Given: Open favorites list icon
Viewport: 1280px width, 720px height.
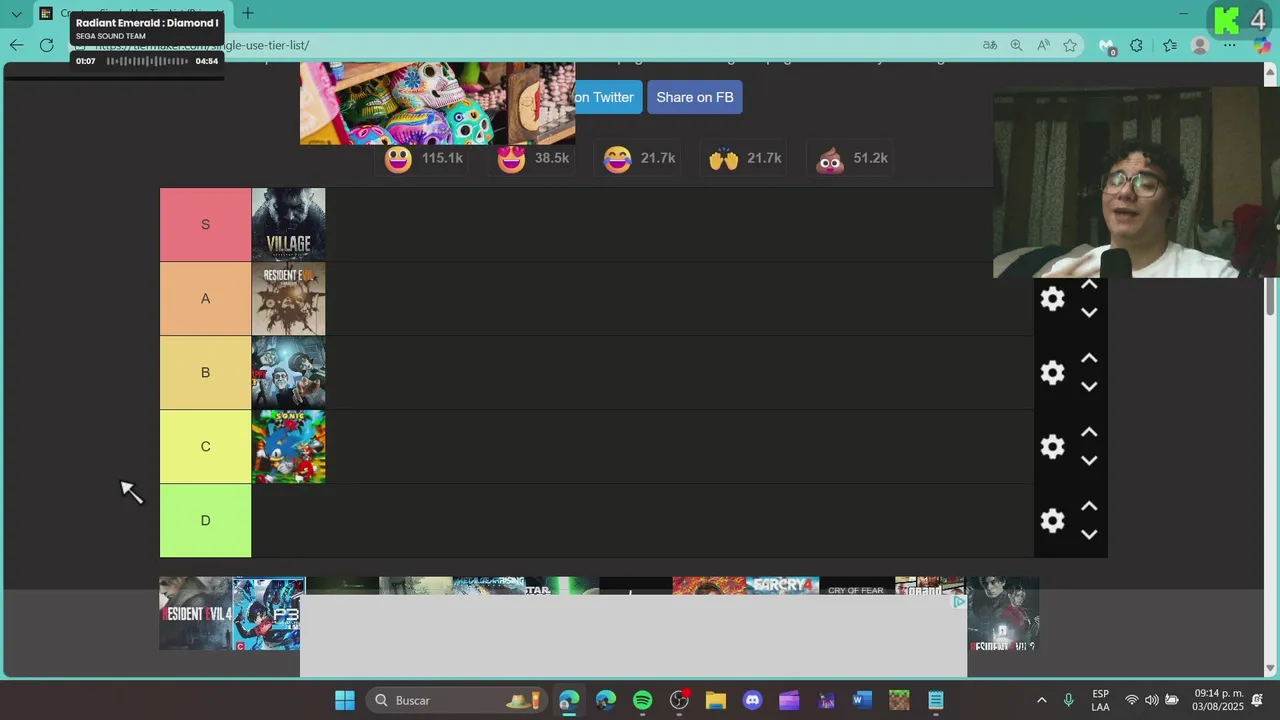Looking at the screenshot, I should click(1170, 45).
